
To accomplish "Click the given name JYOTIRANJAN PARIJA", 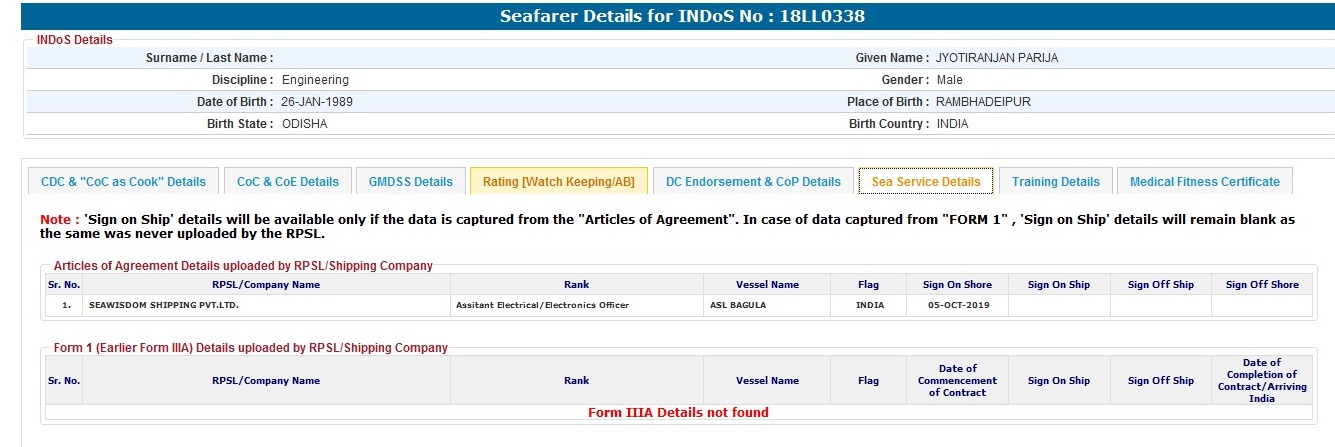I will (x=996, y=58).
